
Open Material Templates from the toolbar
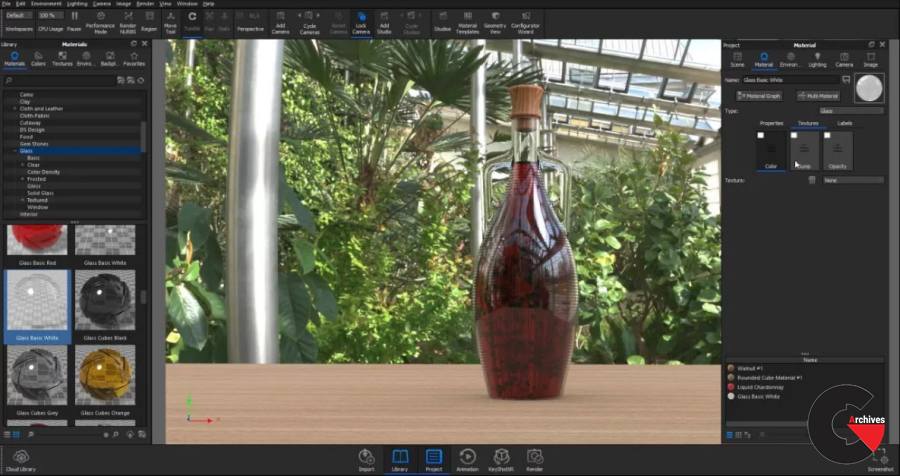468,22
